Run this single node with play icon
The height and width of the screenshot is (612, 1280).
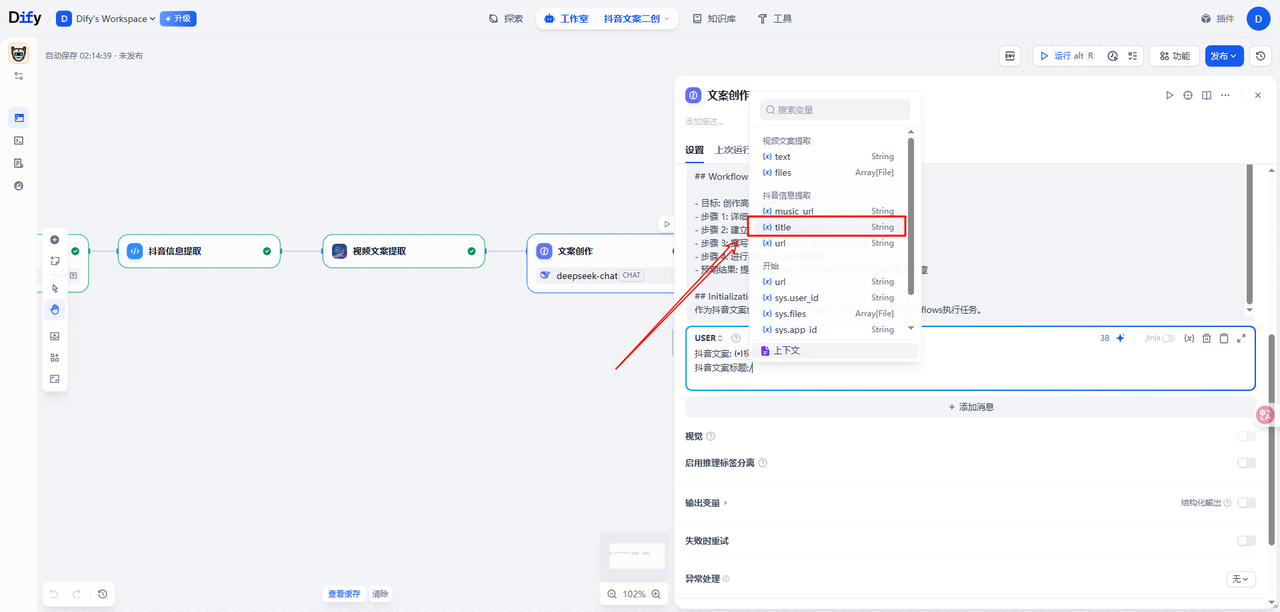(x=1169, y=96)
